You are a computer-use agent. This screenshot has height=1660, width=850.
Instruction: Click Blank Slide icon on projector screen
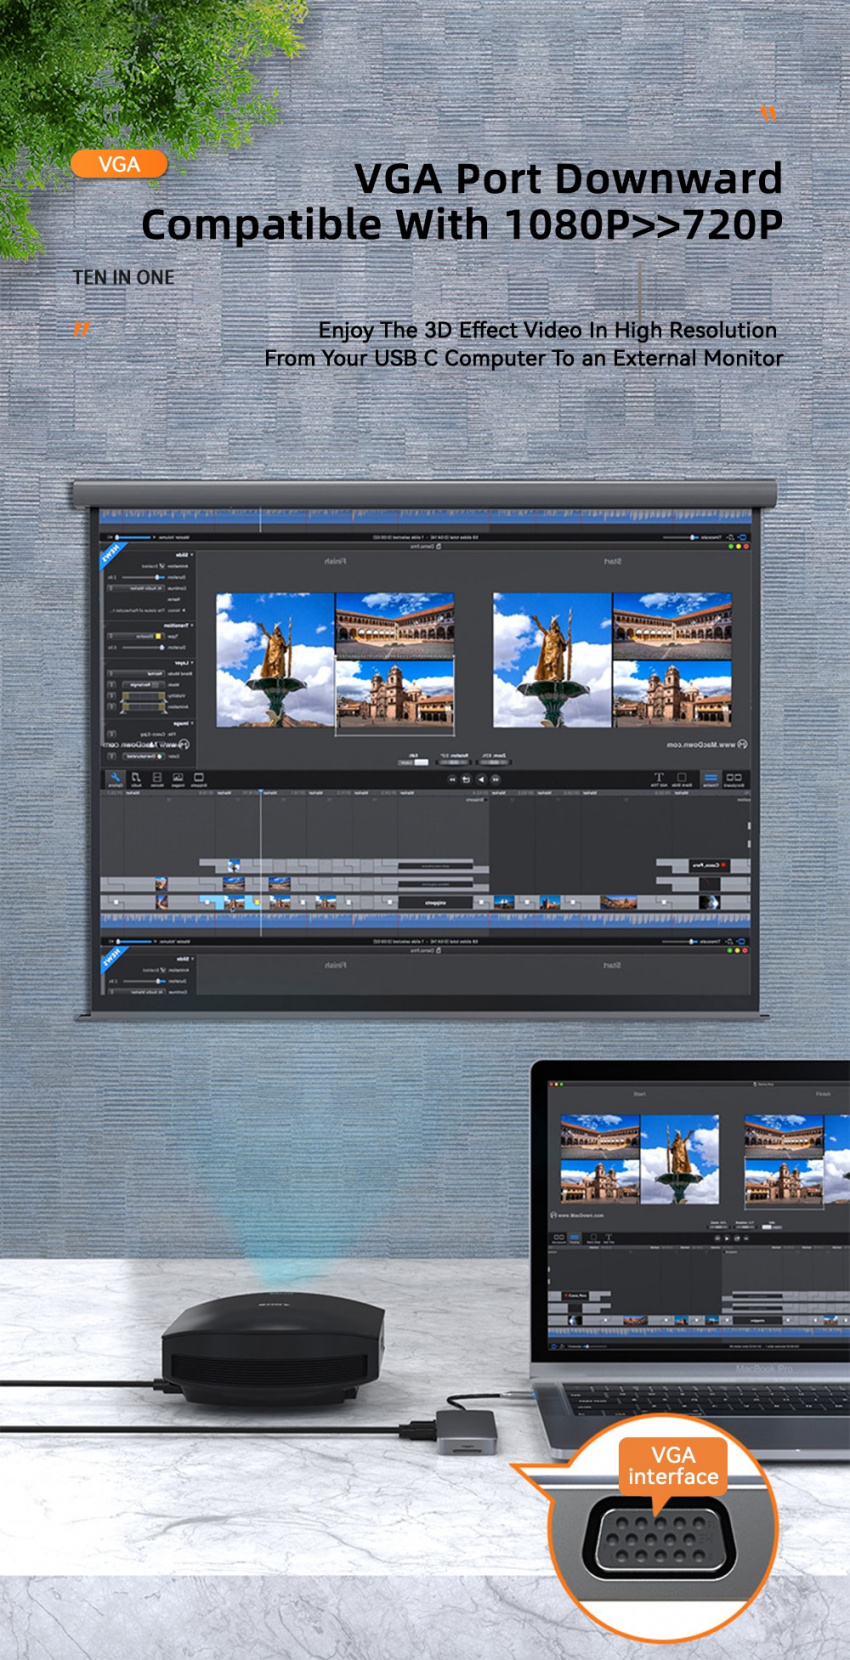(682, 779)
